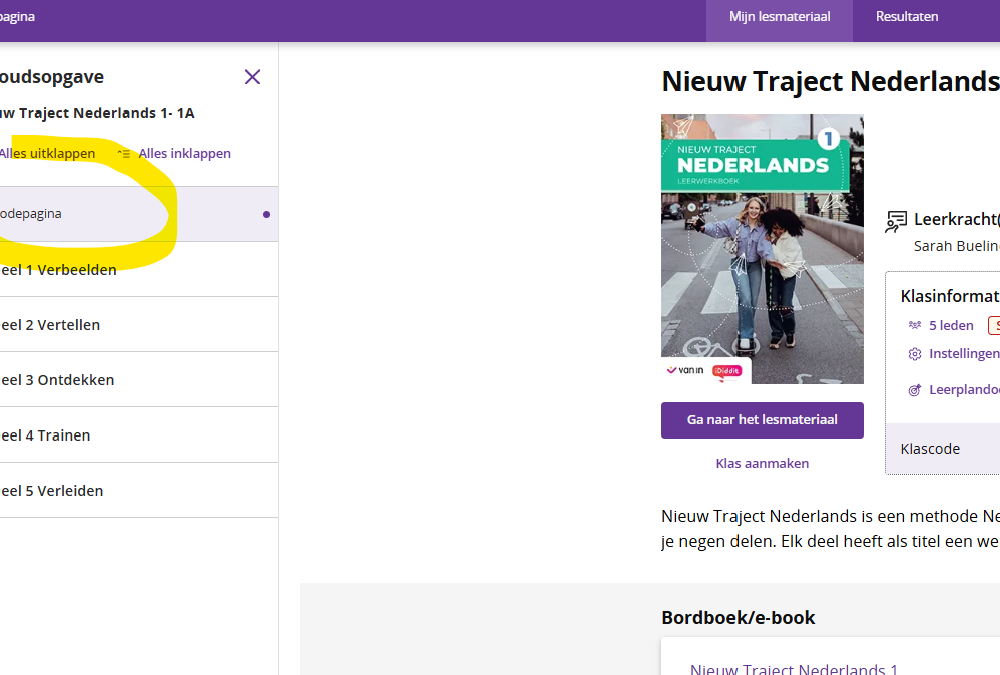Close the Inhoudsopgave panel with the X
Screen dimensions: 1000x675
point(252,76)
